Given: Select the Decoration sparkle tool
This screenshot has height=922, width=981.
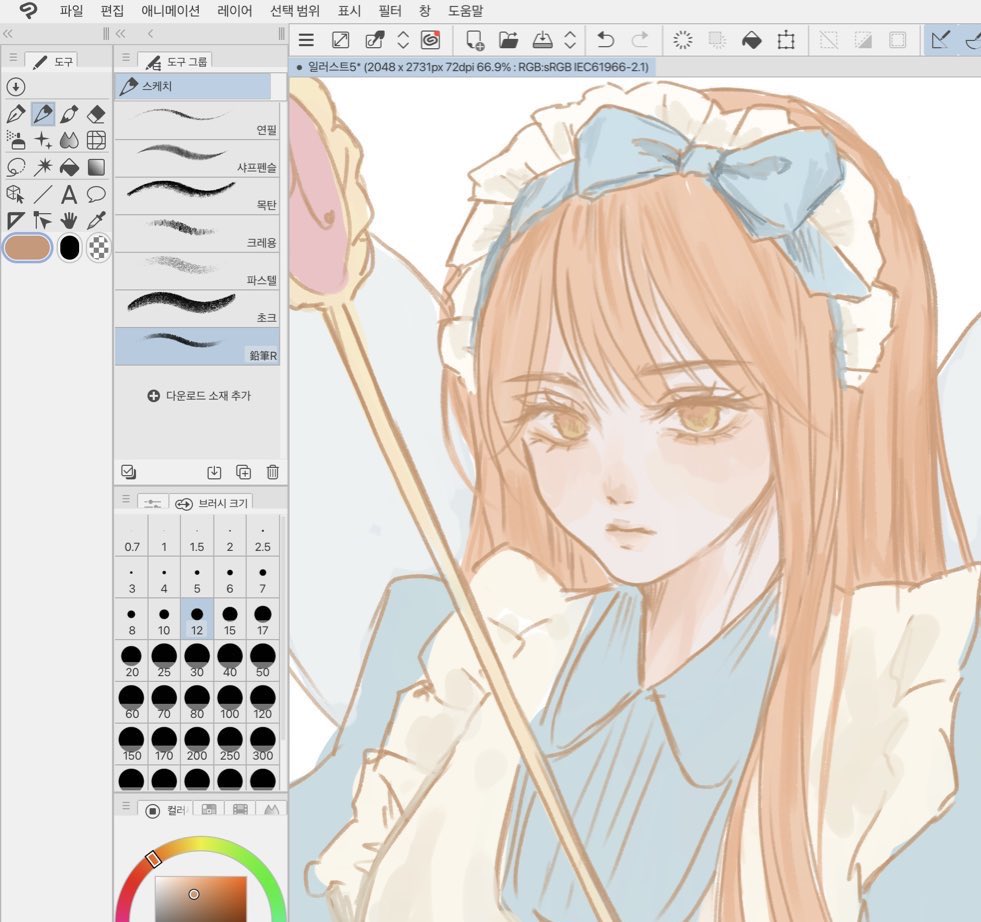Looking at the screenshot, I should tap(43, 140).
